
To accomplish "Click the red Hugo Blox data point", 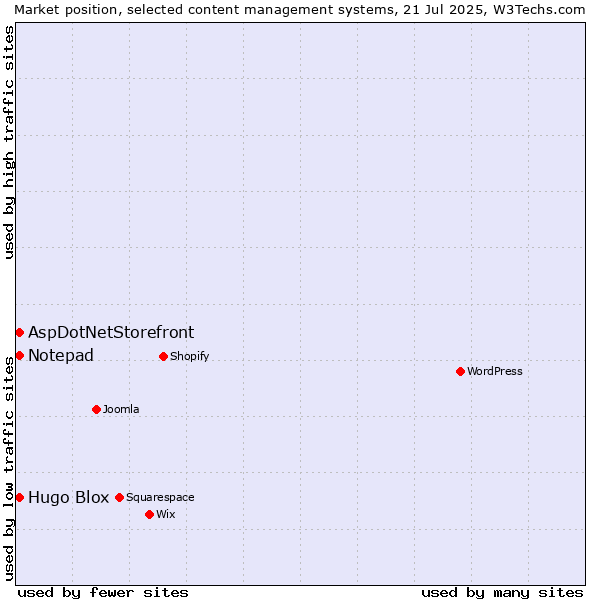I will pyautogui.click(x=20, y=497).
